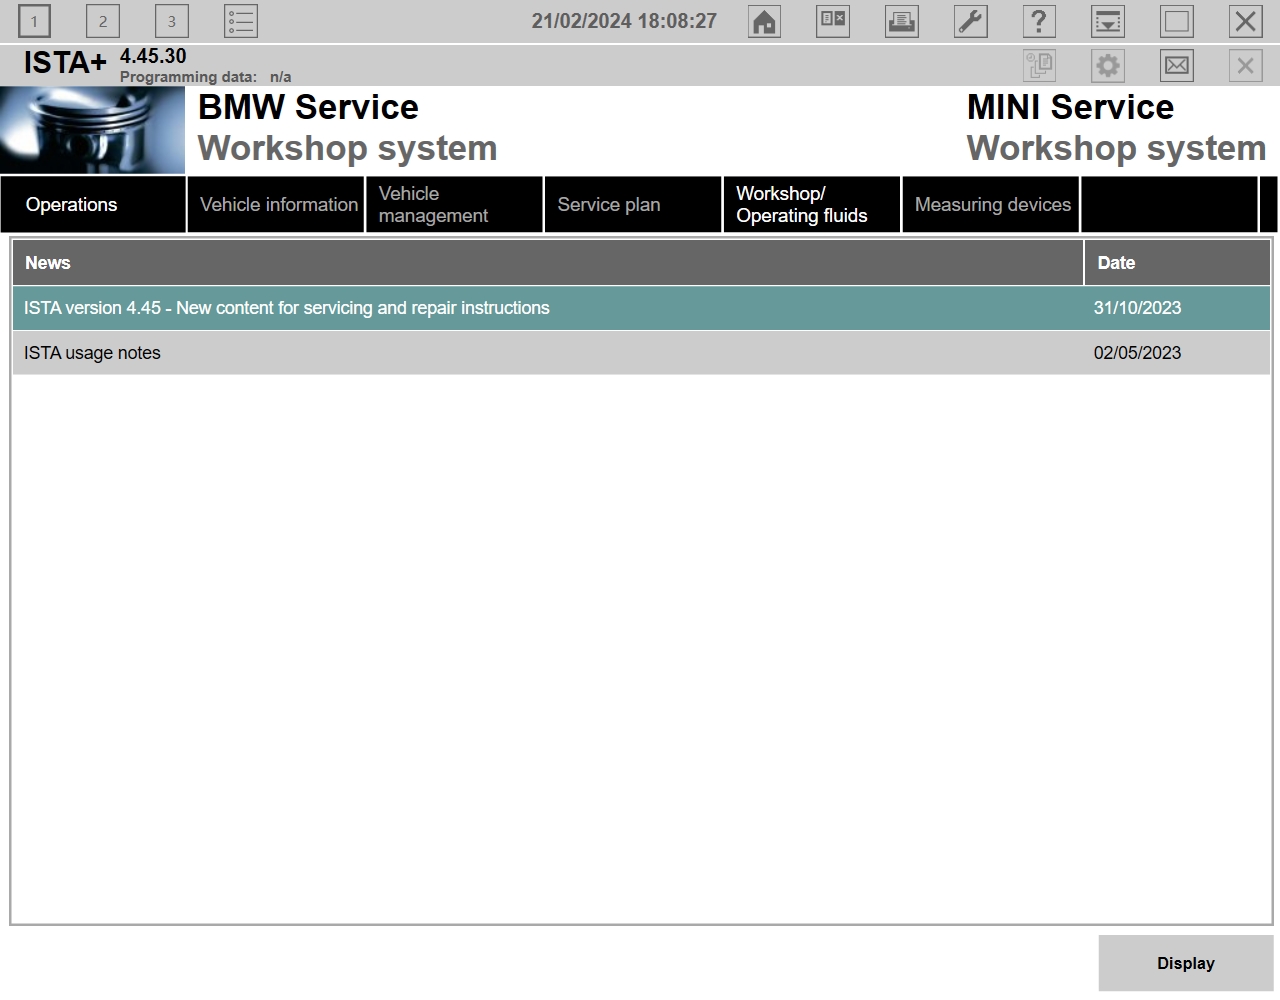
Task: Click the envelope message icon
Action: click(1176, 65)
